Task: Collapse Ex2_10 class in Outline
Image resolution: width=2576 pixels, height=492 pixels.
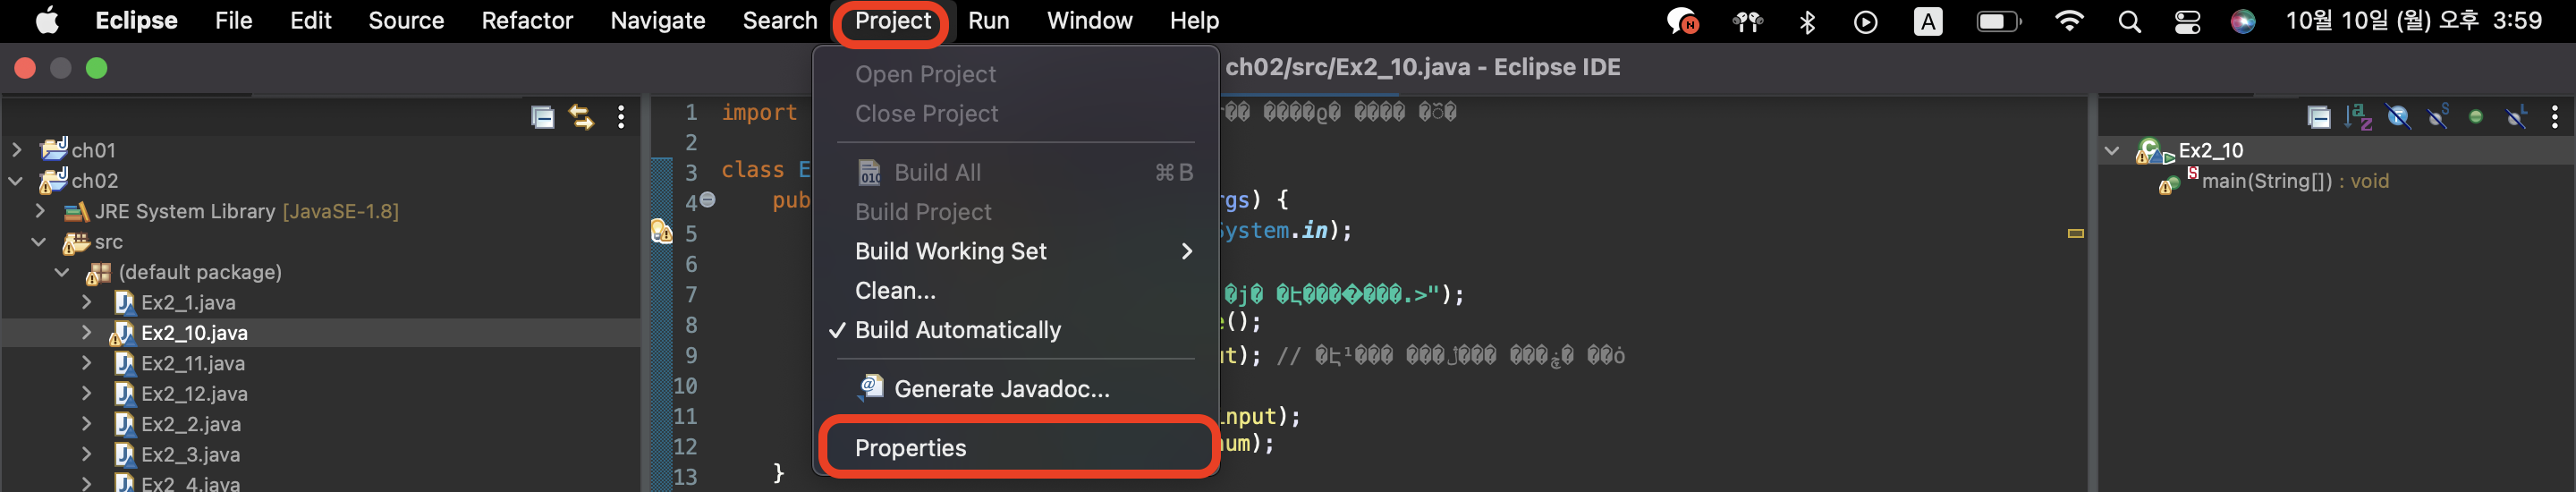Action: [x=2112, y=151]
